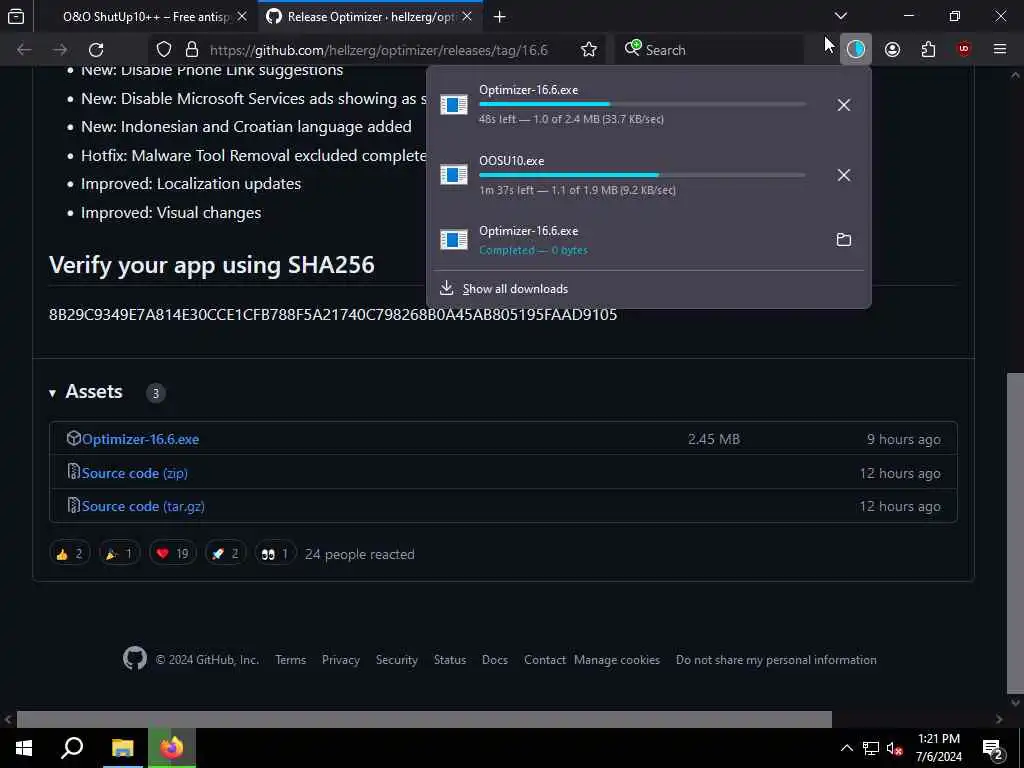Open the taskbar clock and date
Image resolution: width=1024 pixels, height=768 pixels.
tap(938, 748)
